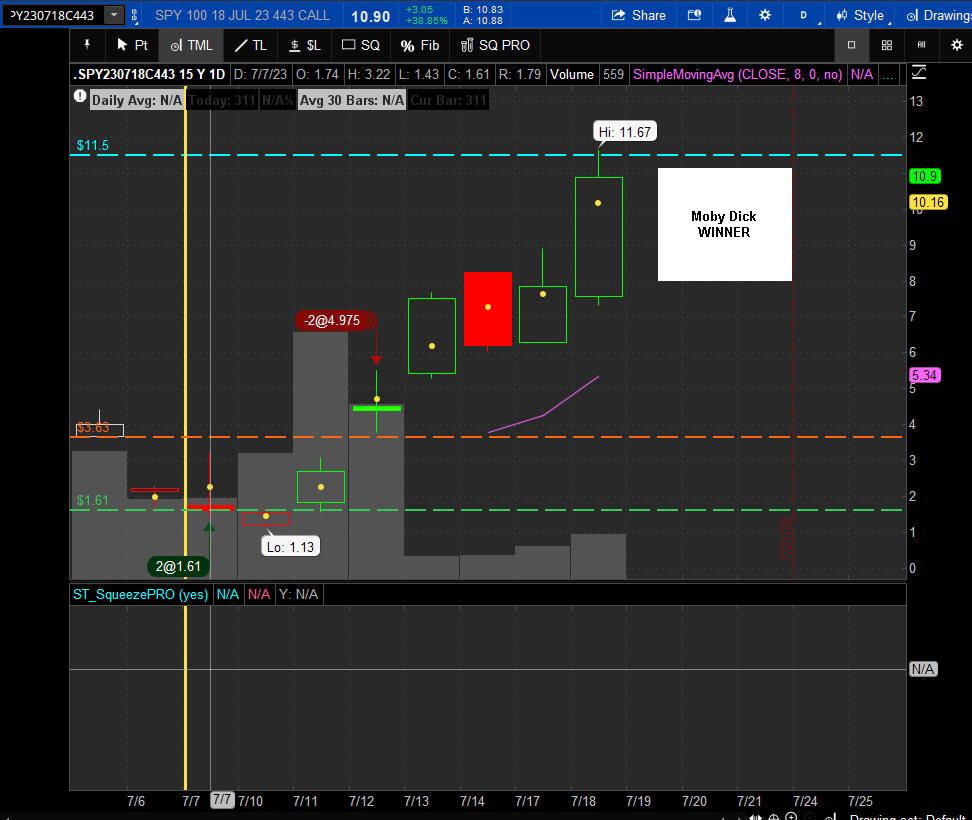
Task: Click the 10.9 green price bubble
Action: pyautogui.click(x=924, y=176)
